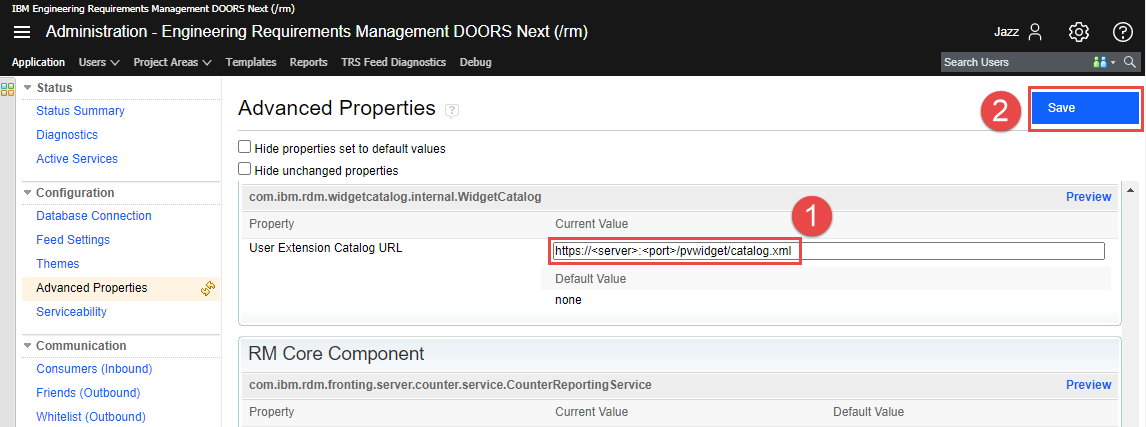Image resolution: width=1146 pixels, height=427 pixels.
Task: Click the magnifier icon in Search Users
Action: pyautogui.click(x=1130, y=62)
